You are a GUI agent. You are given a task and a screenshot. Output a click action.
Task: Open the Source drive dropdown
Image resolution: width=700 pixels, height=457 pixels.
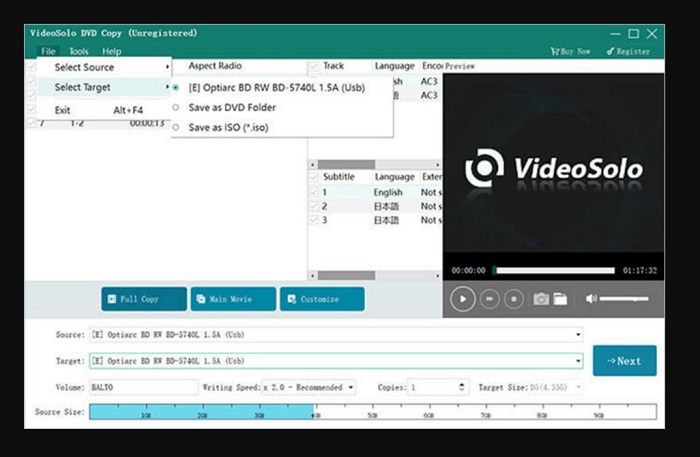click(x=578, y=335)
